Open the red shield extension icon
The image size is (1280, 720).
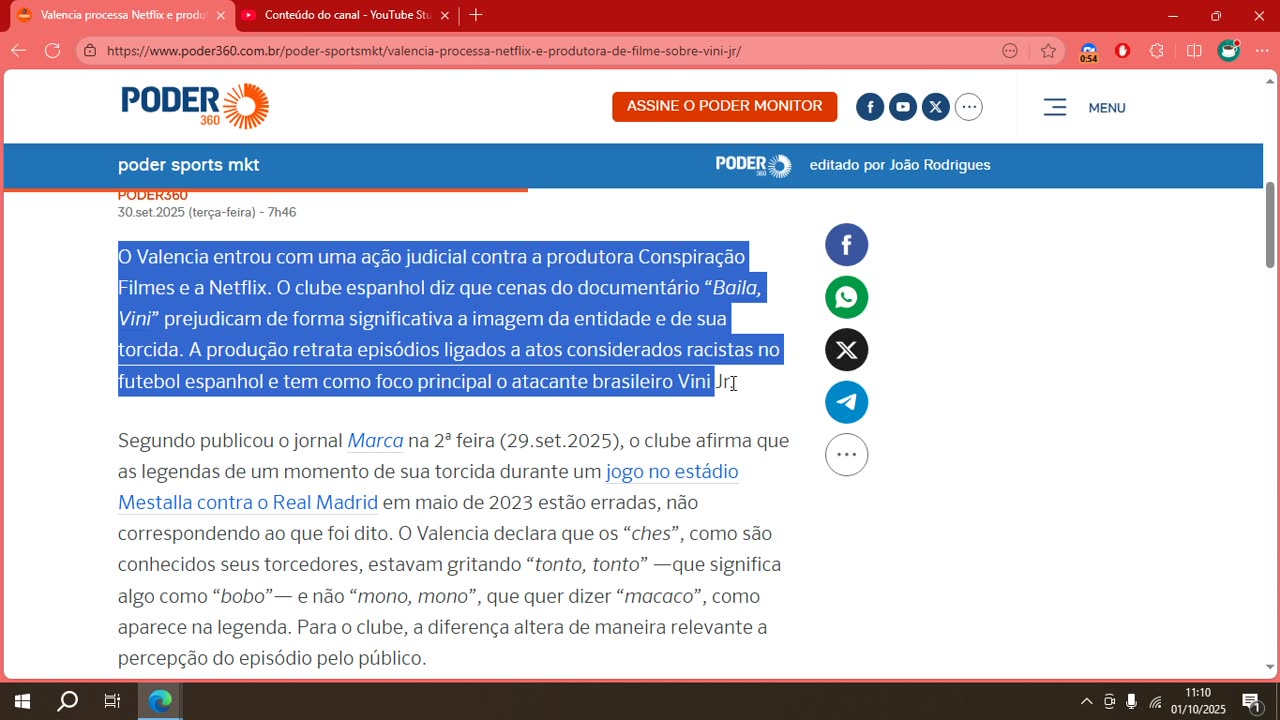pos(1122,51)
